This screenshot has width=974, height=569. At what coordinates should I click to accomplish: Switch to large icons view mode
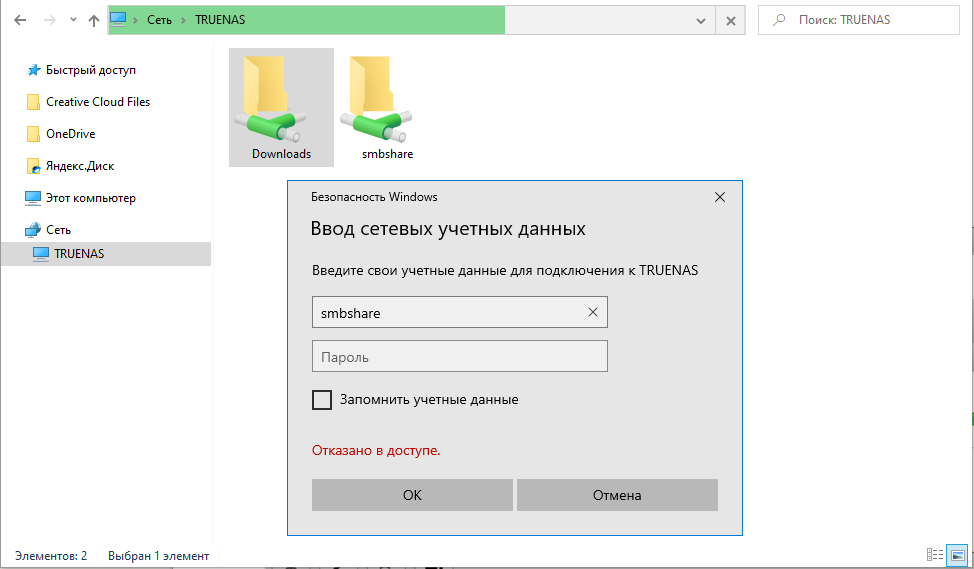point(958,554)
